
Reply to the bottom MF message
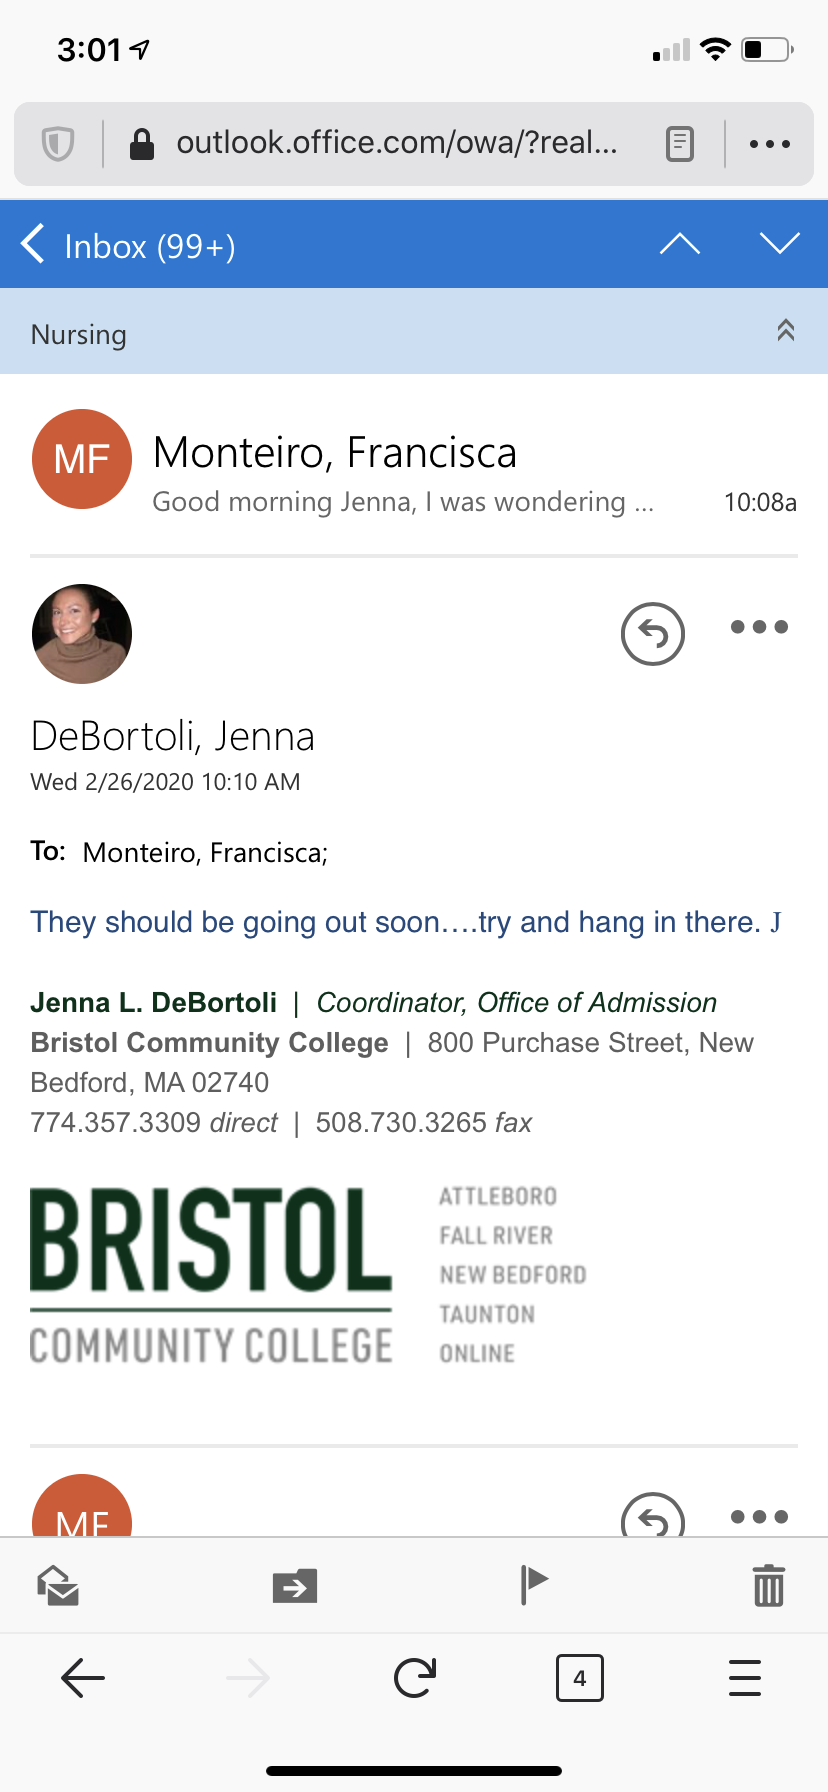(x=653, y=1516)
